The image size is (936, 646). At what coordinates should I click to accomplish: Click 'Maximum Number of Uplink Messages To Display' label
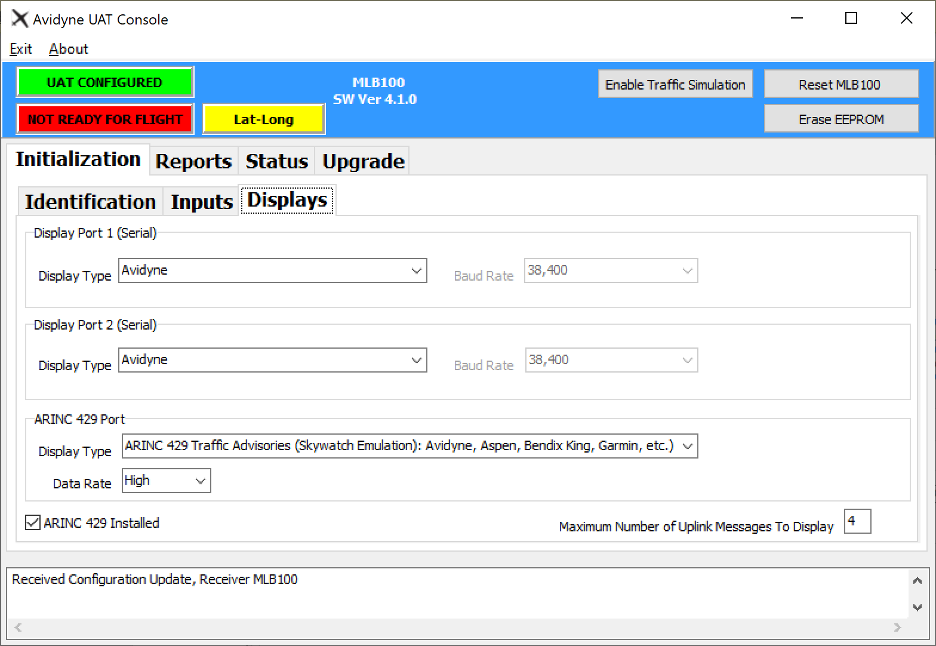696,527
